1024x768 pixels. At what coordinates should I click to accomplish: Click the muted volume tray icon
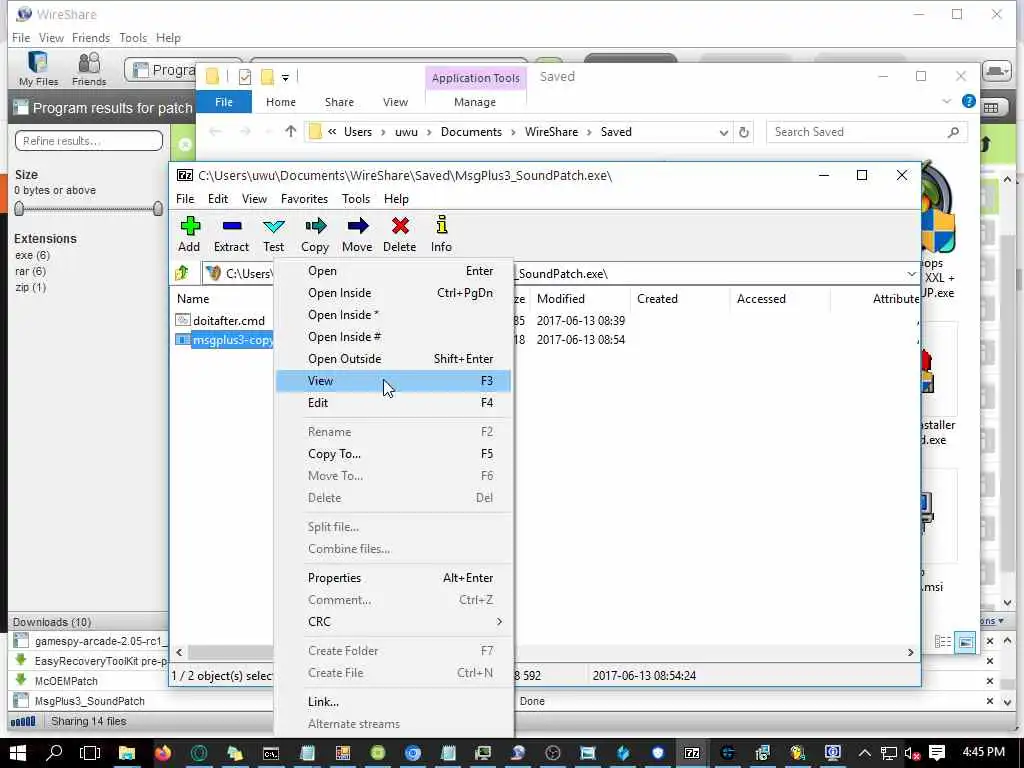[x=912, y=754]
